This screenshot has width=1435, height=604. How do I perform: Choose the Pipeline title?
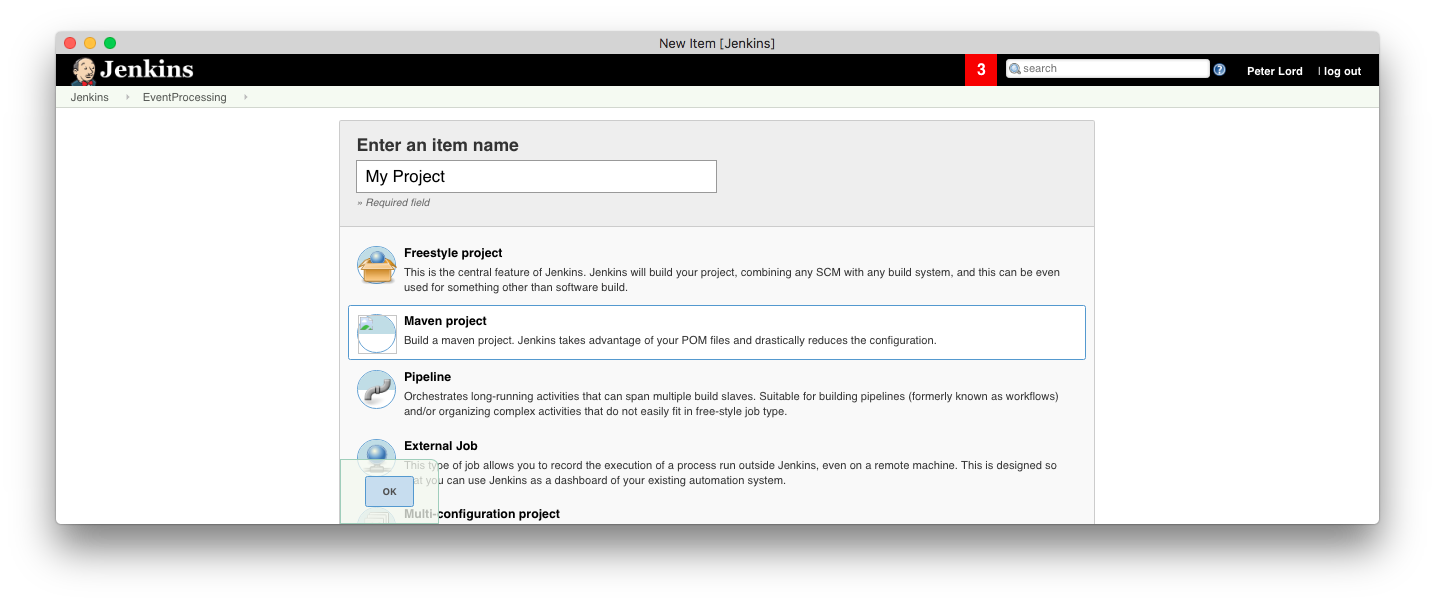coord(427,377)
